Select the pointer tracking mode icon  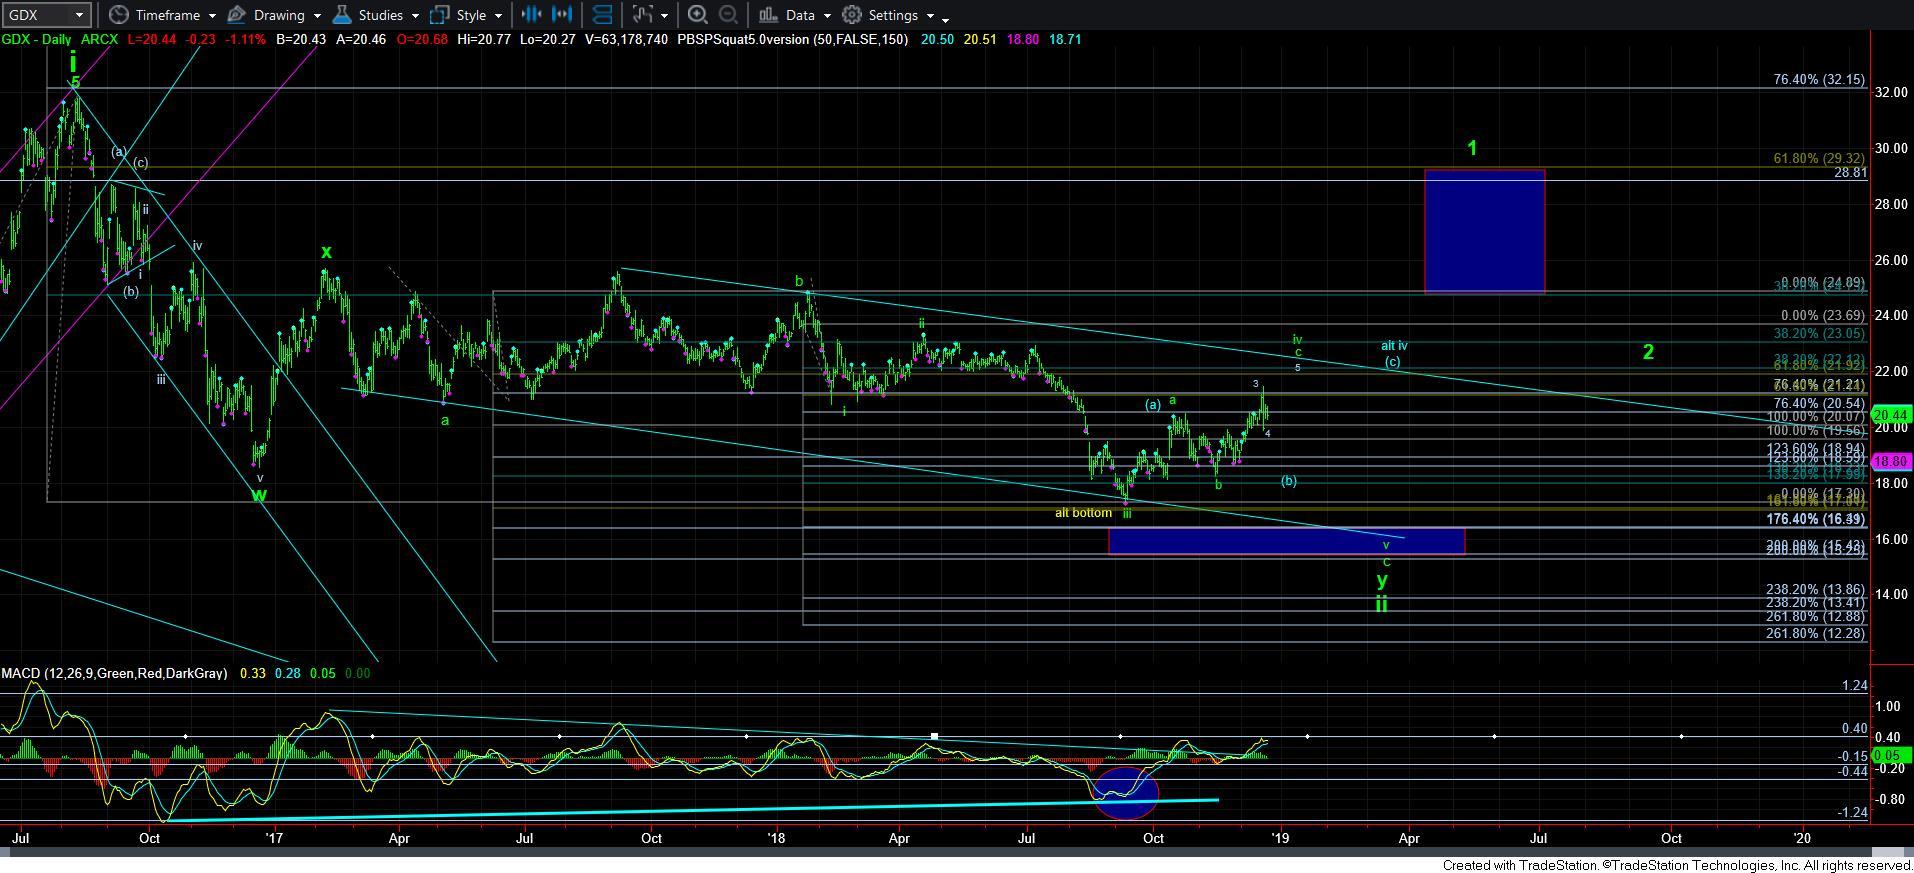coord(642,15)
